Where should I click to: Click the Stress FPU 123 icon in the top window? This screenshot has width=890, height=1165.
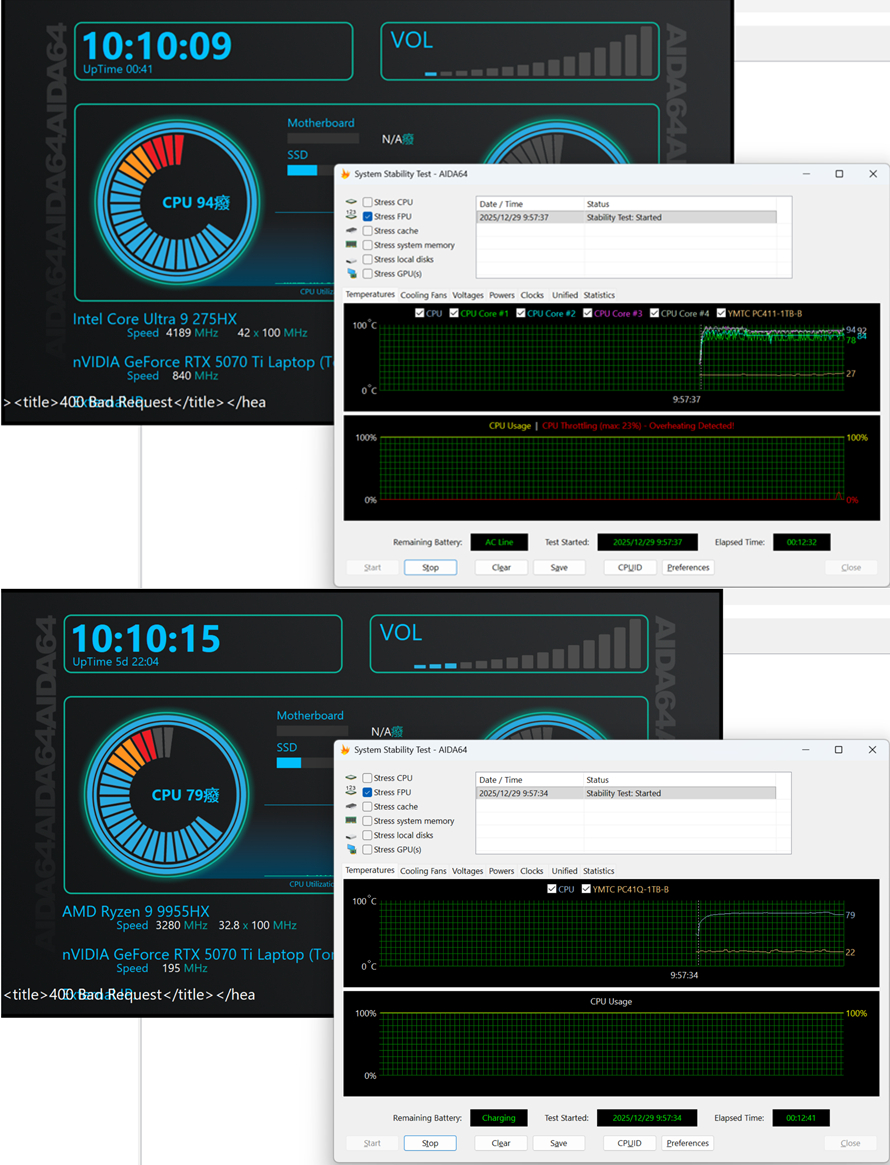click(351, 216)
